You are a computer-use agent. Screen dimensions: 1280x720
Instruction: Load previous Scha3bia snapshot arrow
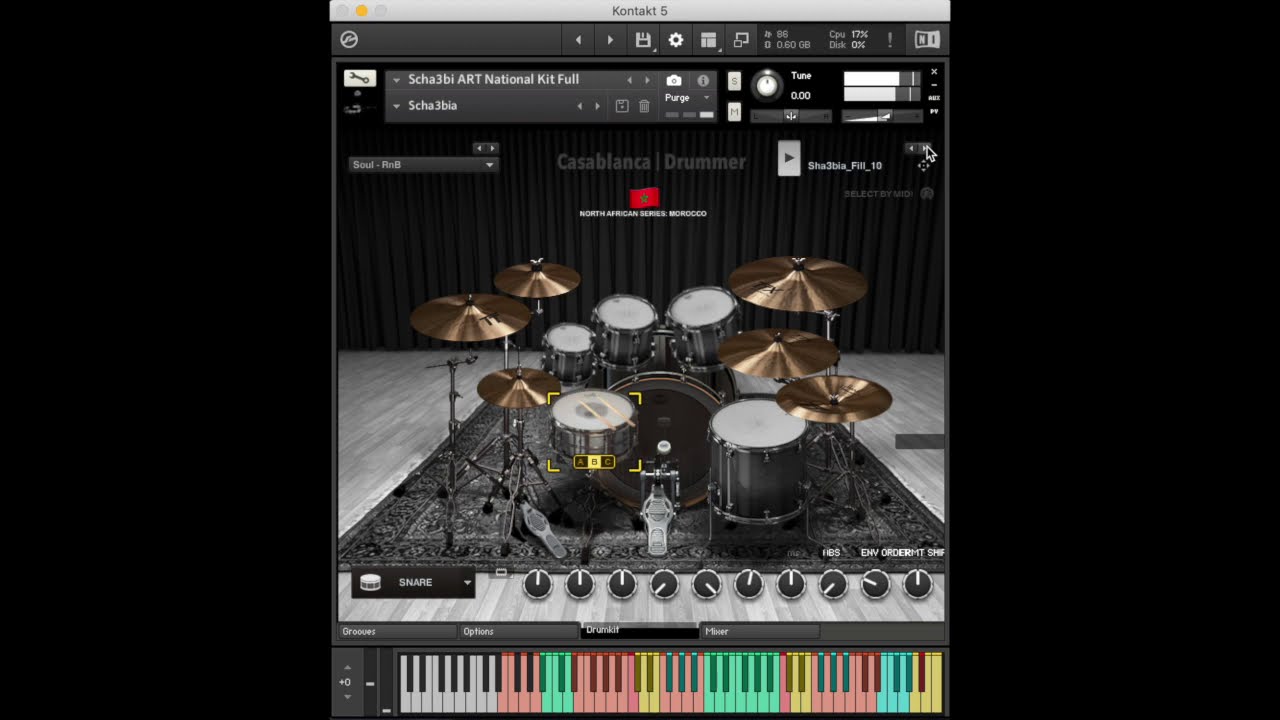(x=579, y=106)
